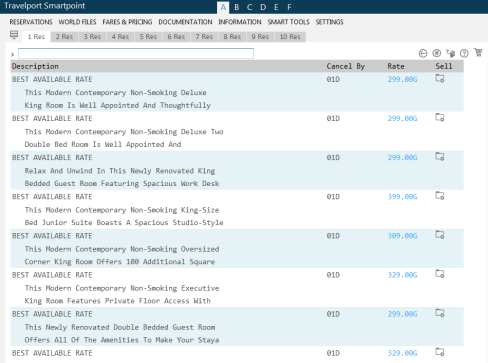Open the quick commands book icon
The width and height of the screenshot is (488, 363).
tap(451, 53)
